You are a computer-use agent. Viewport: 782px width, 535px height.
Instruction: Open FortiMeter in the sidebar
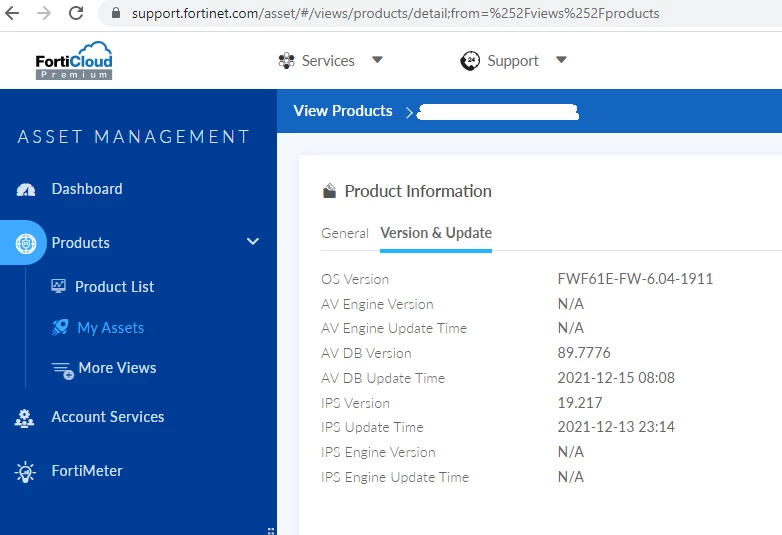pyautogui.click(x=87, y=471)
